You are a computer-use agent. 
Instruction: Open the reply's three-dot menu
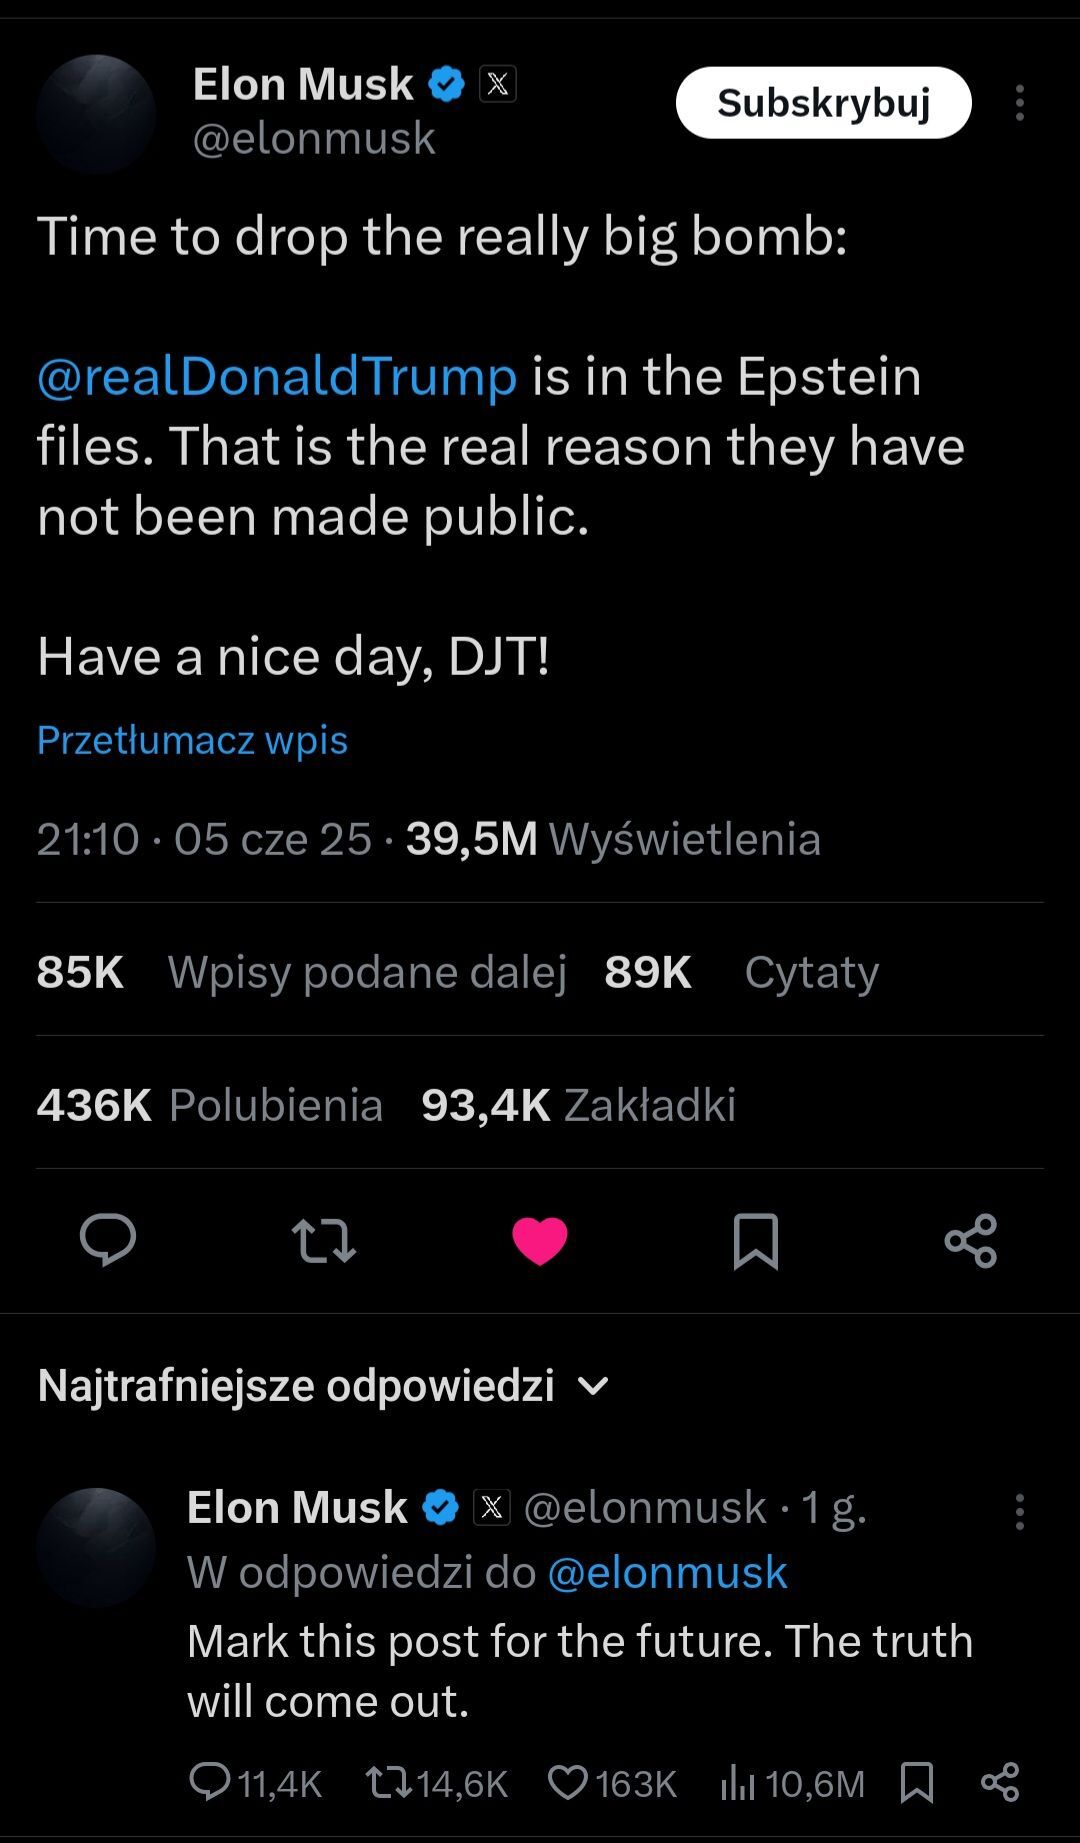(x=1019, y=1512)
